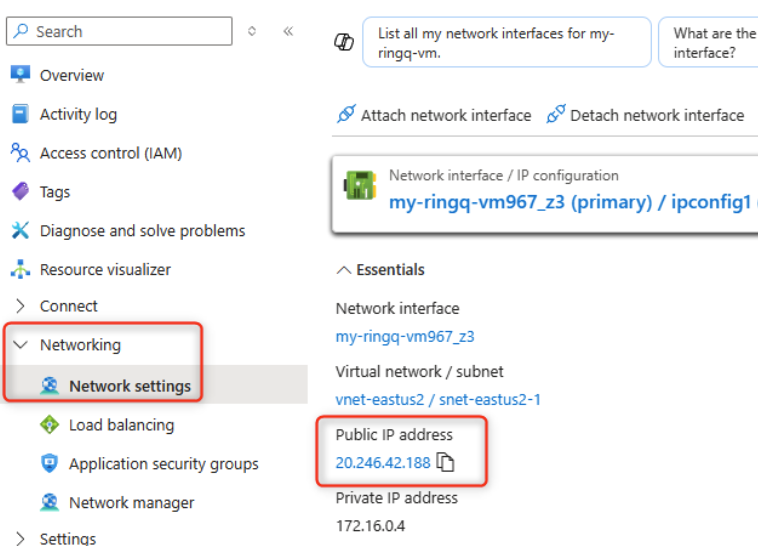
Task: Click Diagnose wrench icon
Action: tap(20, 230)
